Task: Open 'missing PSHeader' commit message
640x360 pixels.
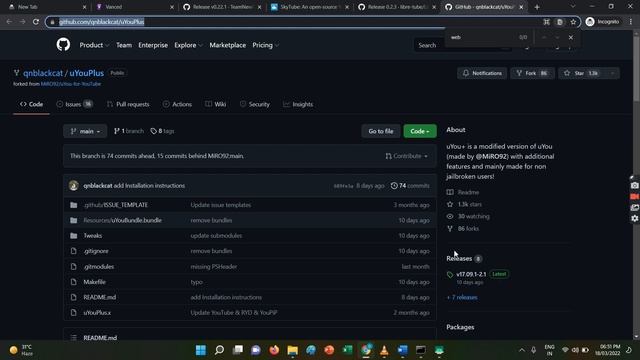Action: tap(213, 267)
